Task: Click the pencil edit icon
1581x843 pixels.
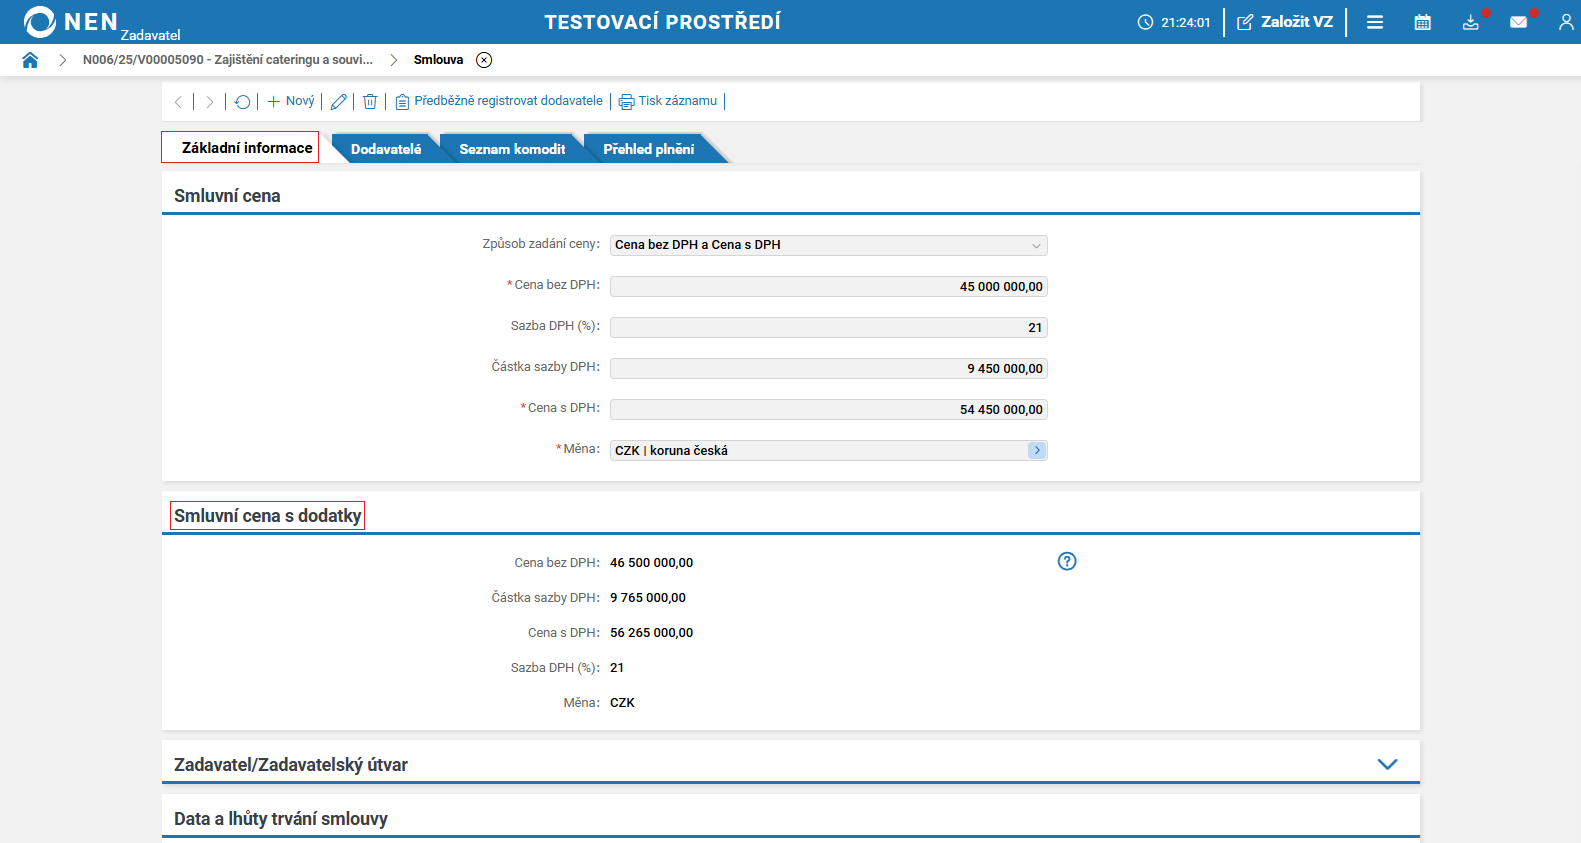Action: [339, 102]
